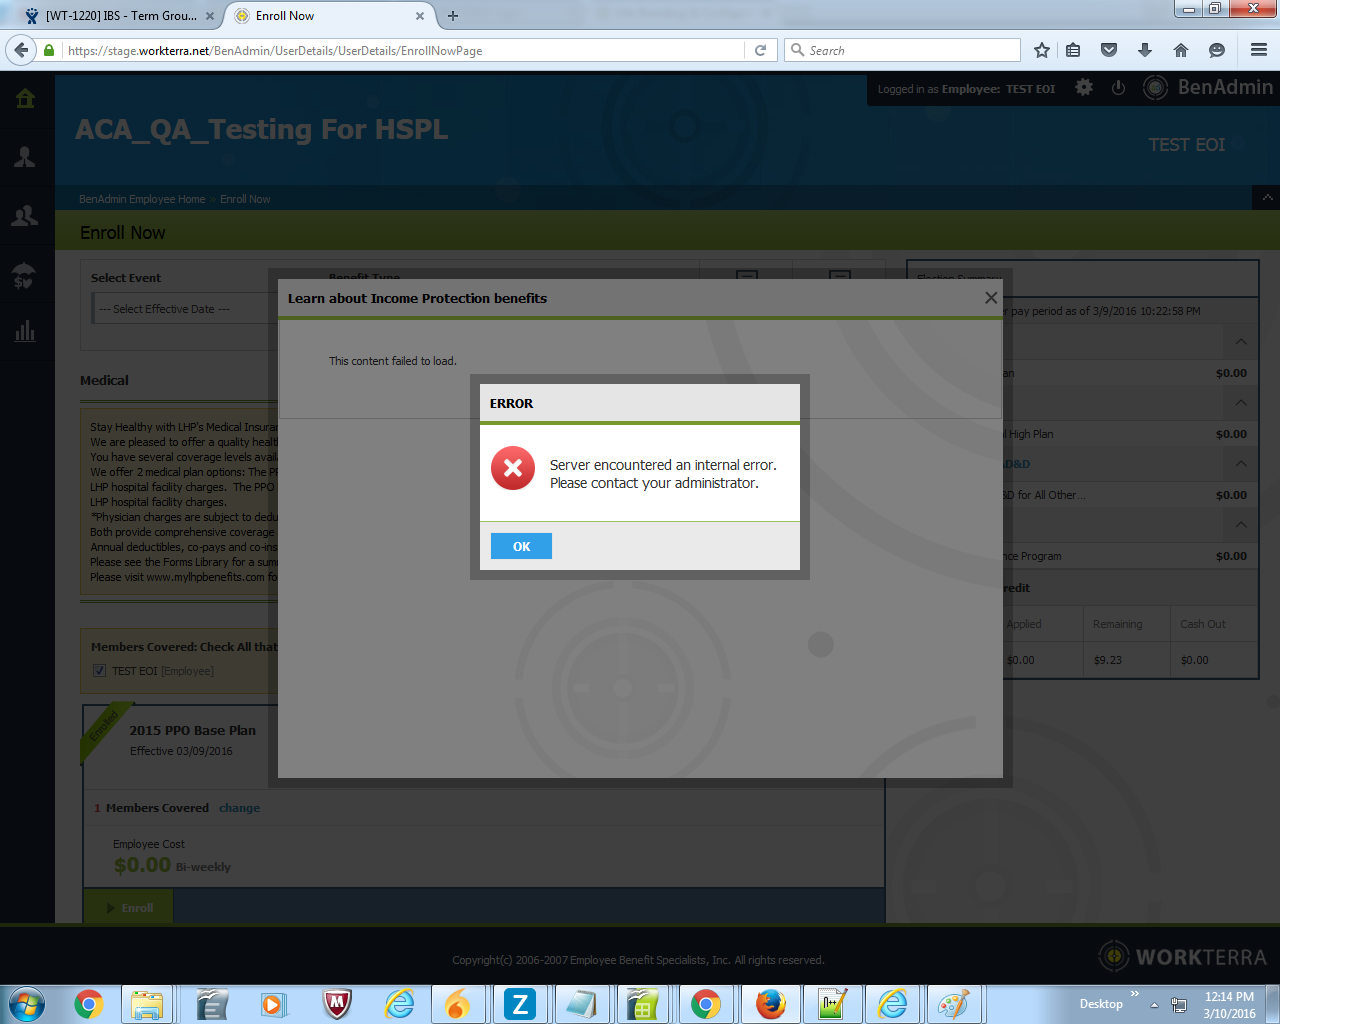Open the Select Effective Date dropdown
This screenshot has height=1024, width=1358.
(x=182, y=309)
